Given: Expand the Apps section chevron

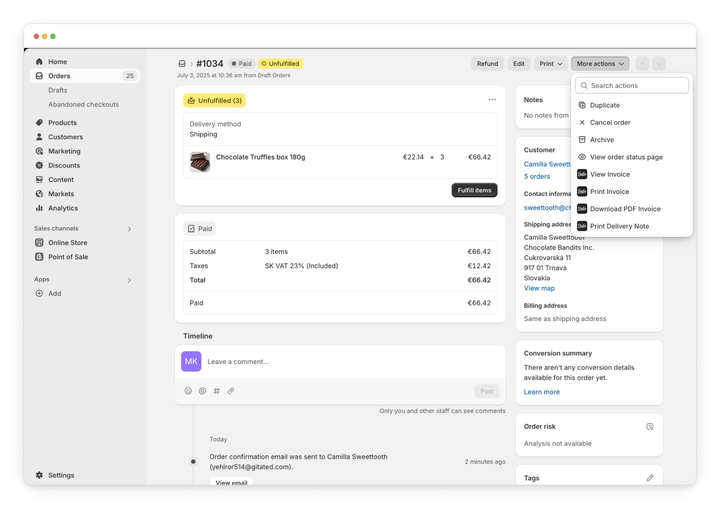Looking at the screenshot, I should click(x=129, y=280).
